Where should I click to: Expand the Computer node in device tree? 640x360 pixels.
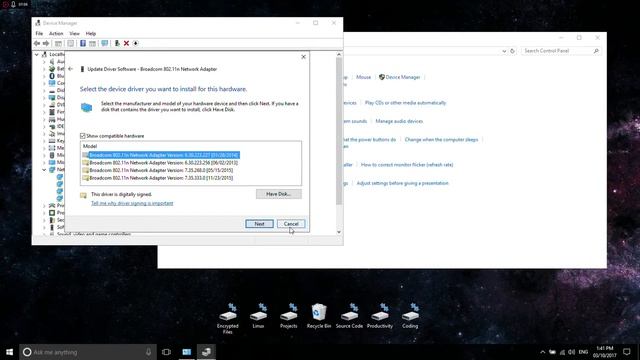[44, 83]
